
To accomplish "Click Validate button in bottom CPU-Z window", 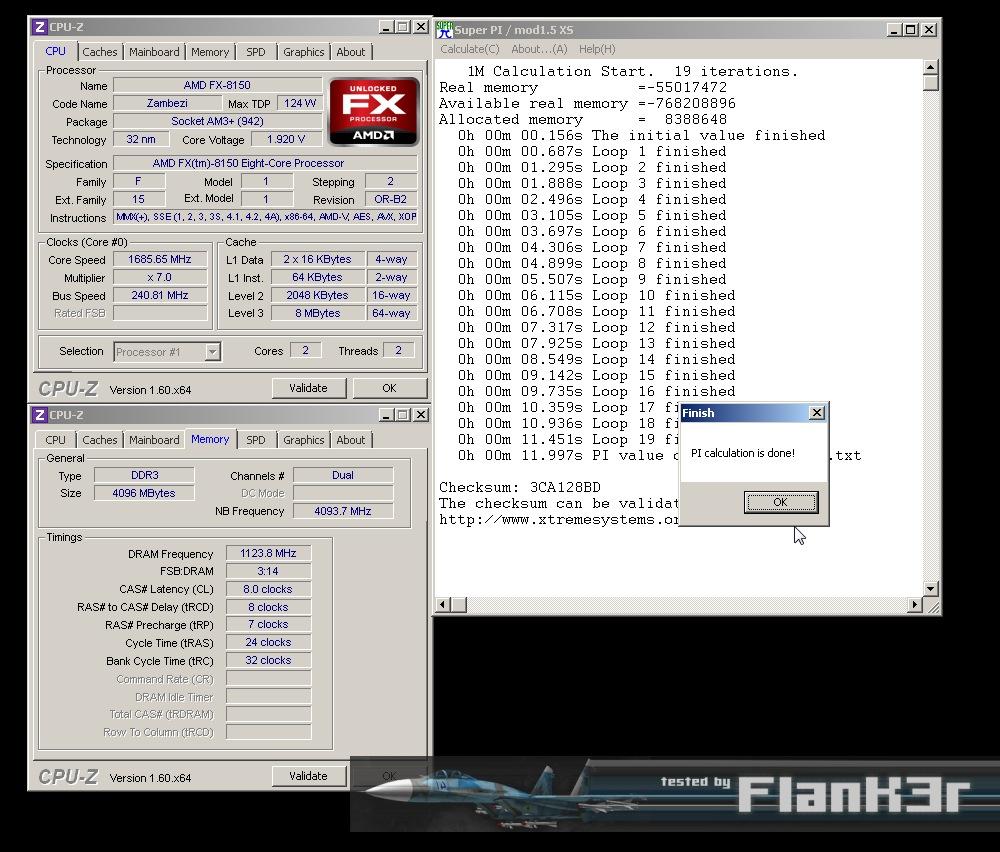I will [309, 775].
